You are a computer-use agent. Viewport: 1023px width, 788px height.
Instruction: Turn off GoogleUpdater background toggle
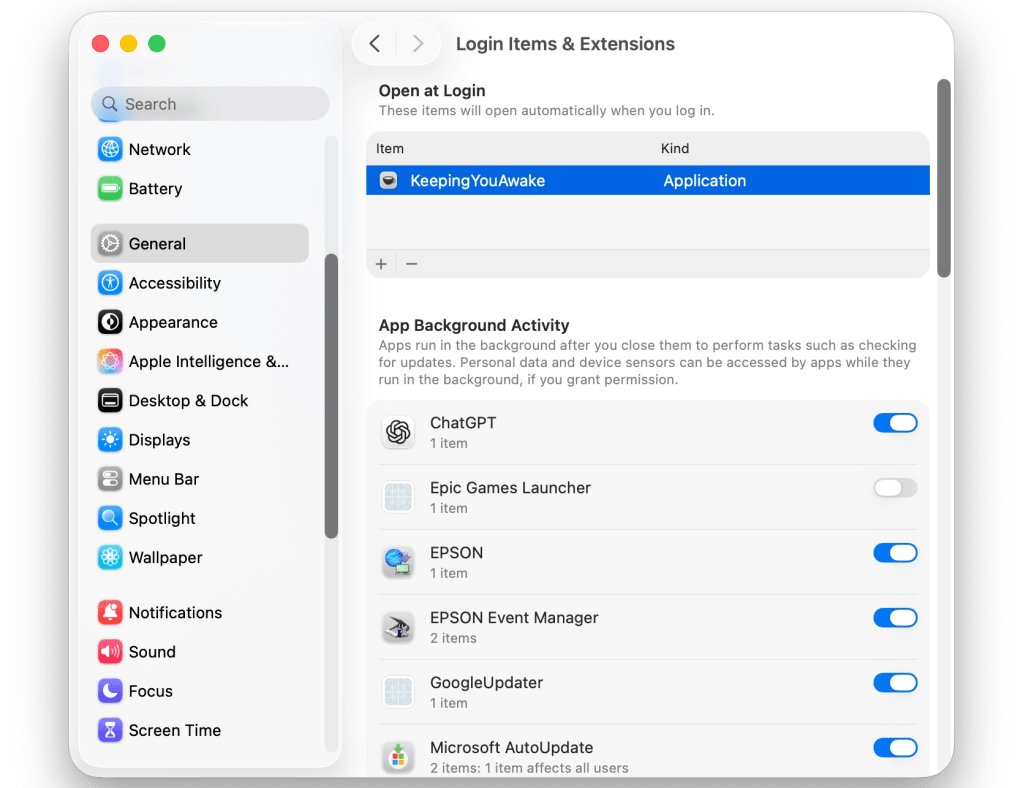coord(895,683)
